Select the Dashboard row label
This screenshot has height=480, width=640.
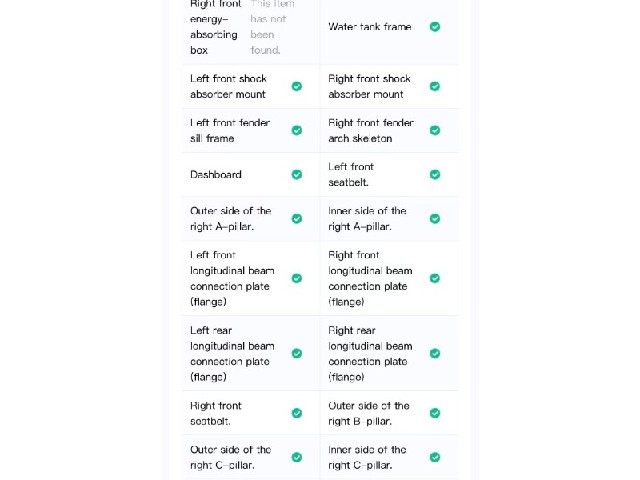(216, 175)
